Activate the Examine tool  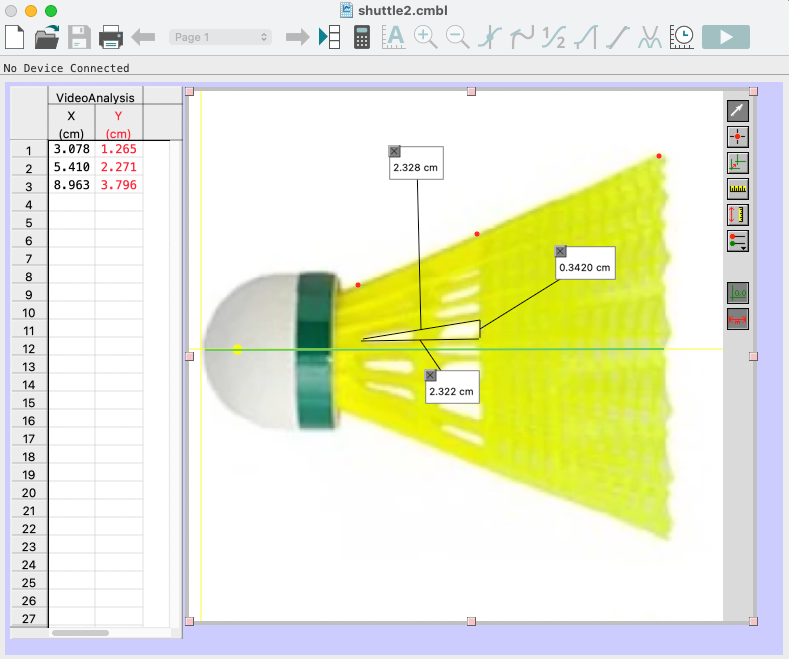click(490, 37)
